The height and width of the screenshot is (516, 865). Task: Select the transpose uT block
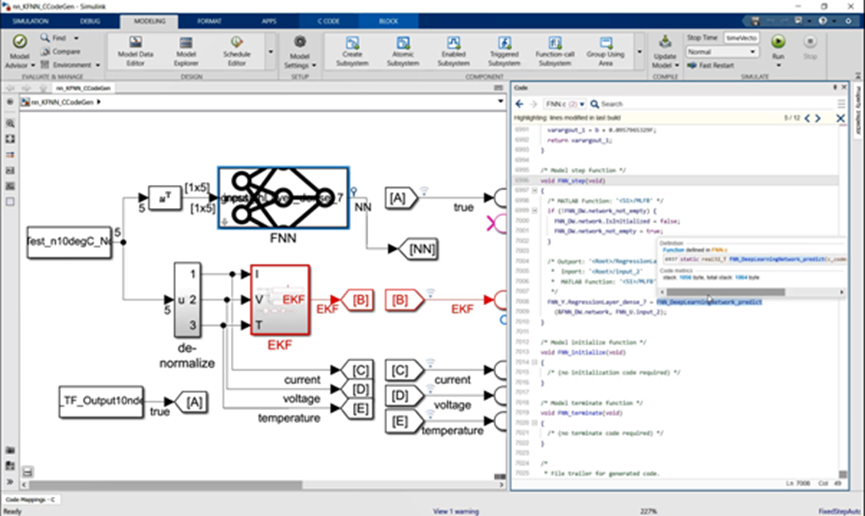coord(164,198)
